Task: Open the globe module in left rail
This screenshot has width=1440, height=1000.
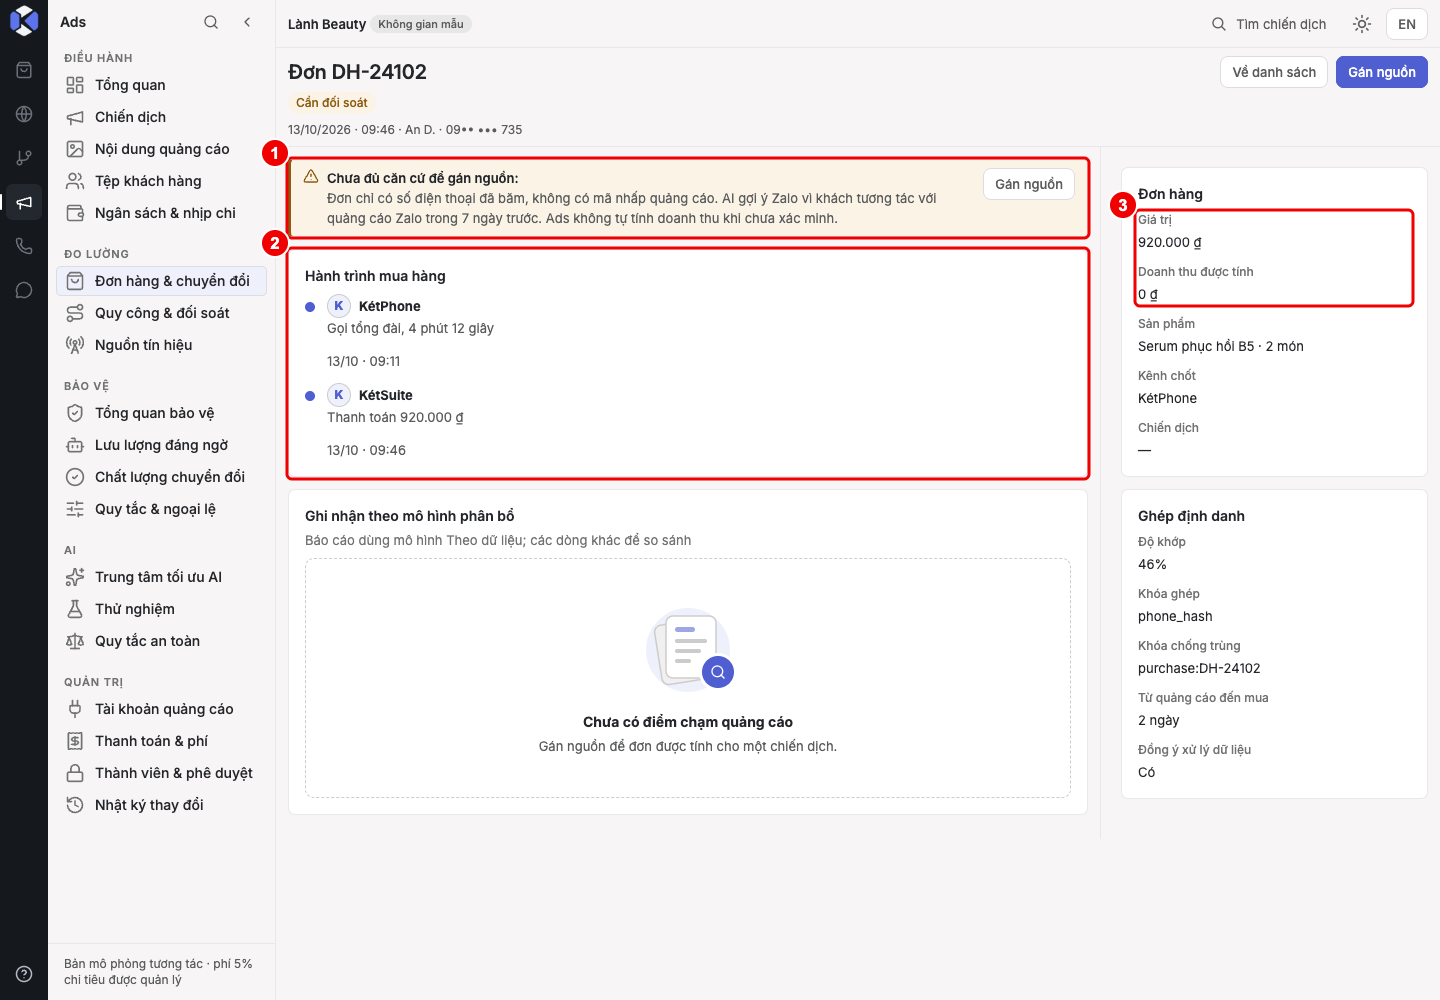Action: [x=24, y=114]
